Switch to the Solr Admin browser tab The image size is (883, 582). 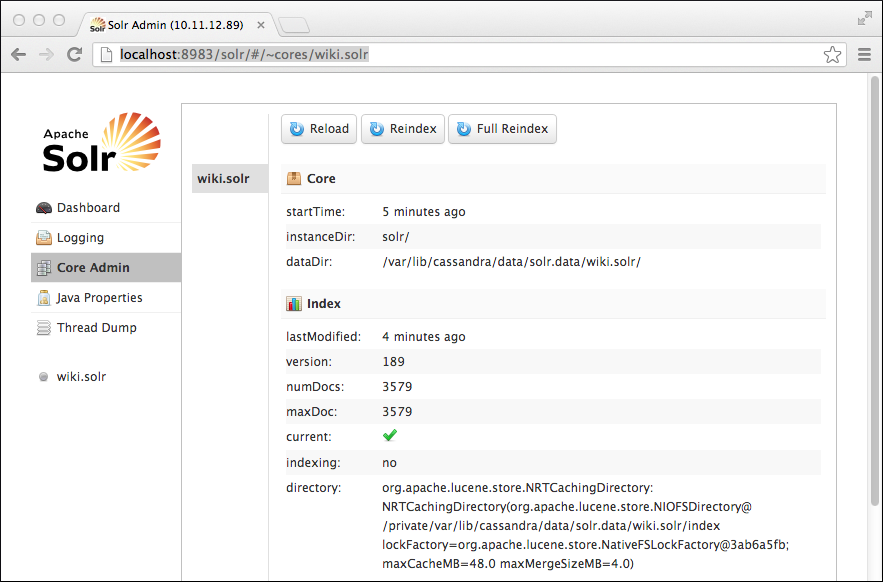[175, 24]
